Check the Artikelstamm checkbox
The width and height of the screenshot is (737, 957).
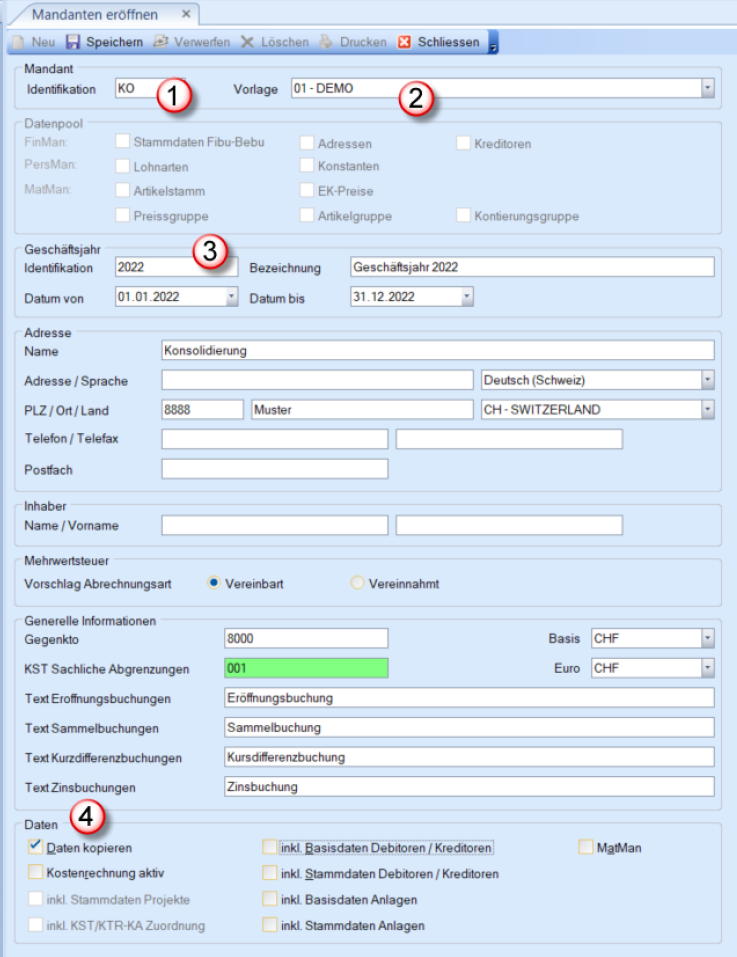(123, 190)
